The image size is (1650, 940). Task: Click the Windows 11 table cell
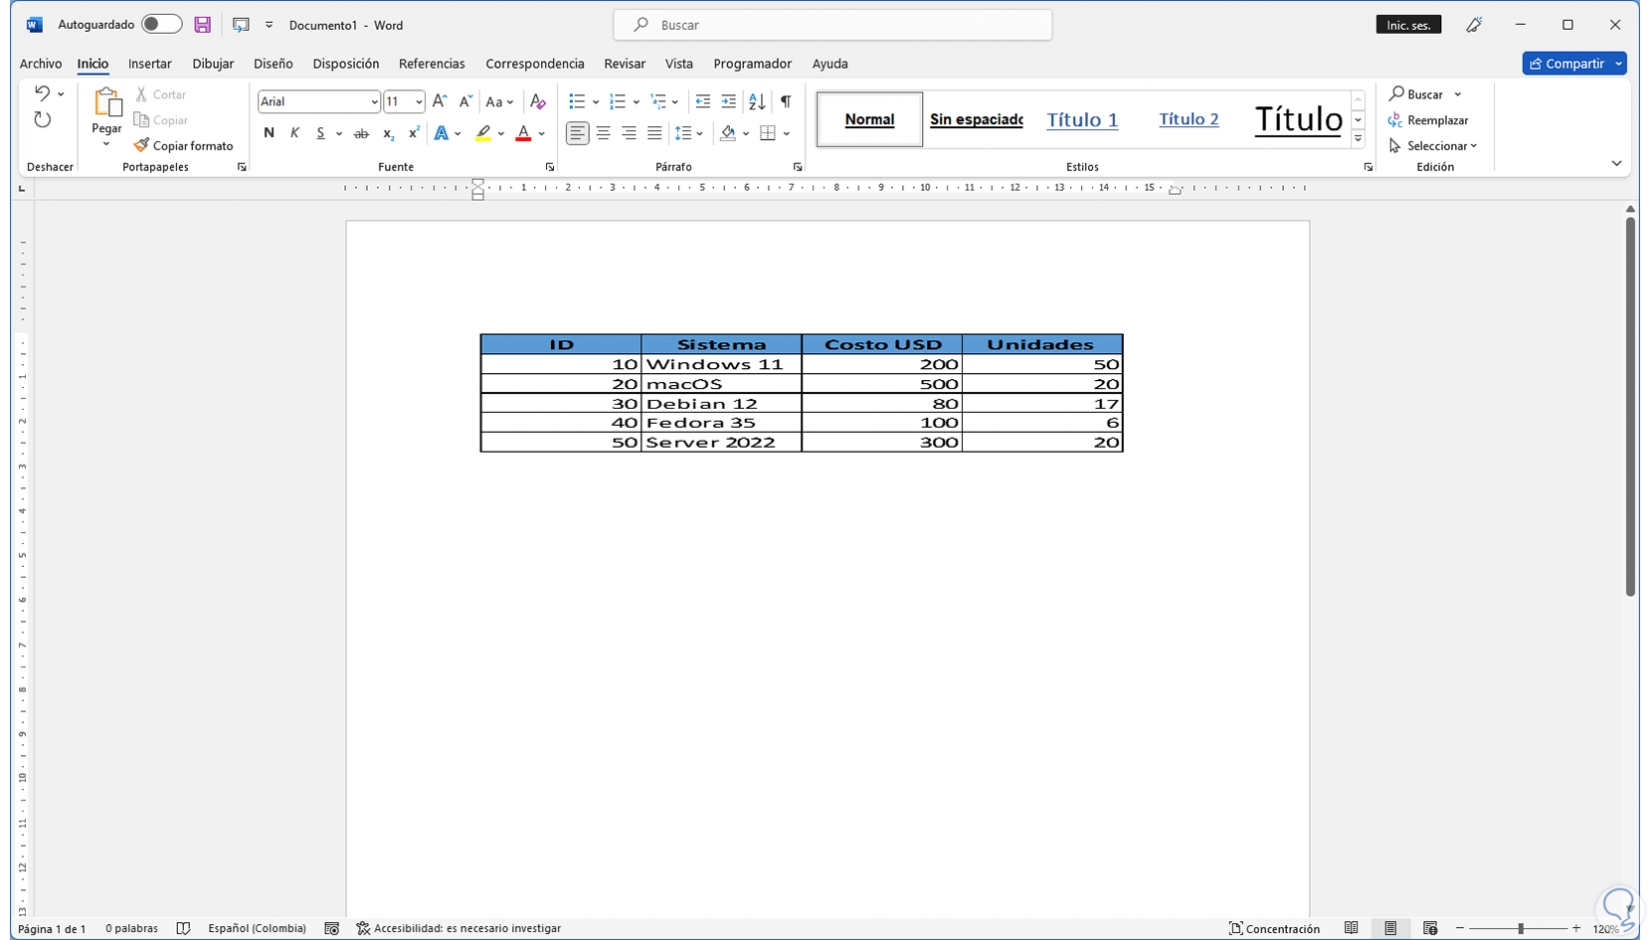(x=721, y=364)
